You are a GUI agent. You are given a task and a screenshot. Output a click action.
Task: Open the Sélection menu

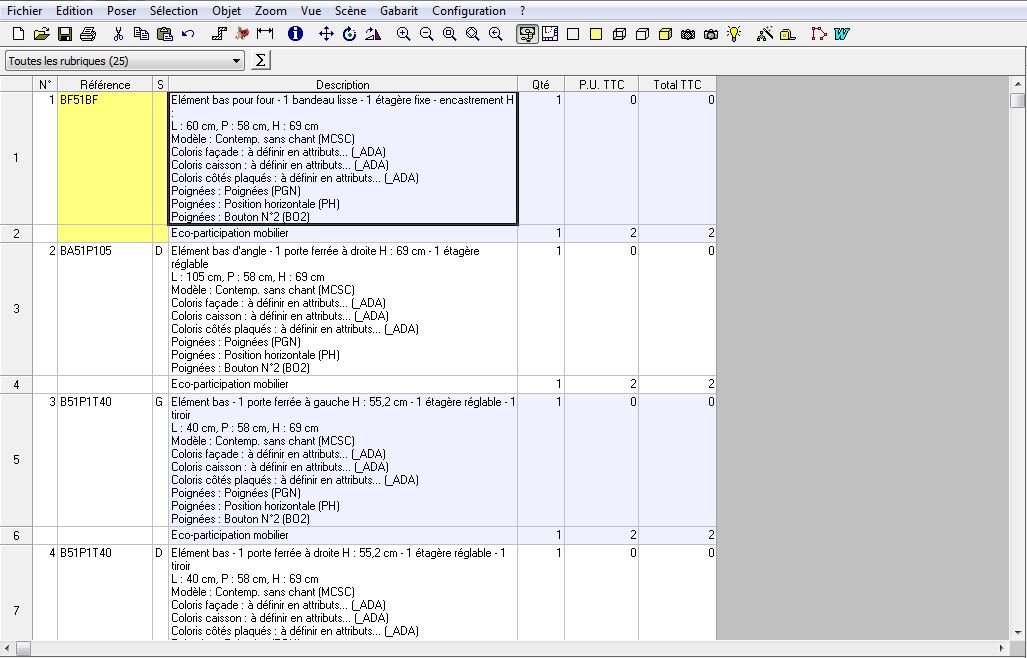[174, 11]
